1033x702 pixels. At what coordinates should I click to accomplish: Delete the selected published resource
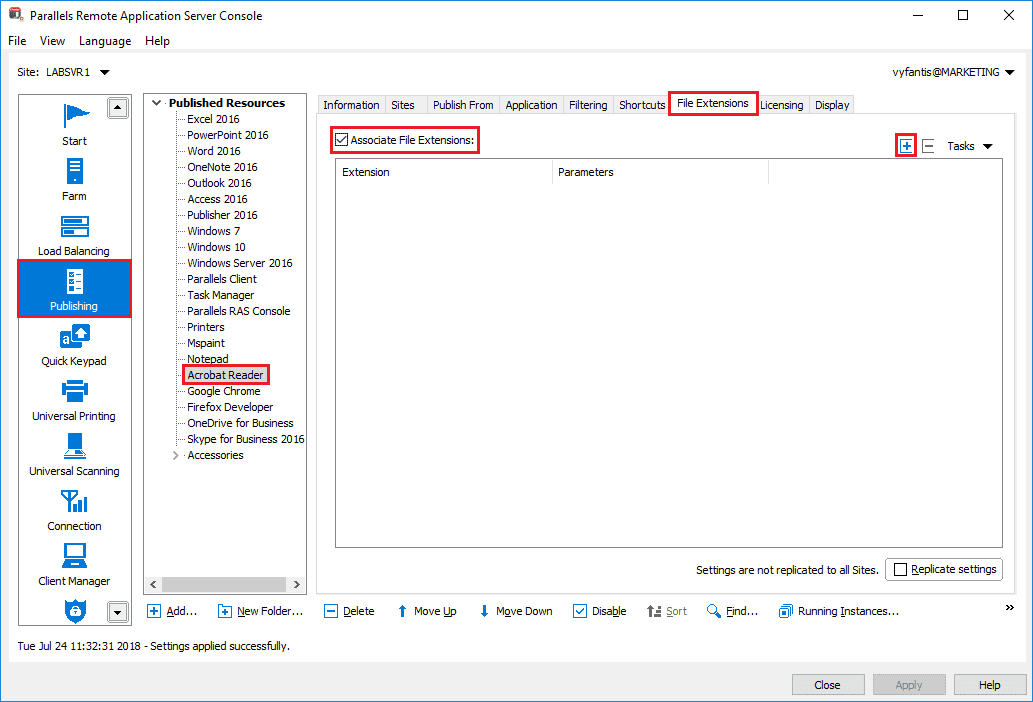point(349,611)
